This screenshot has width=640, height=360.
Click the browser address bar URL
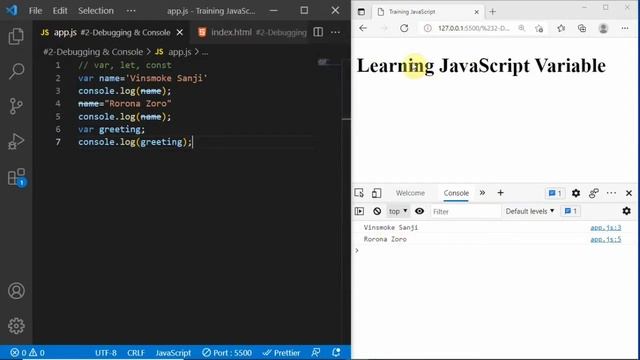(x=473, y=28)
